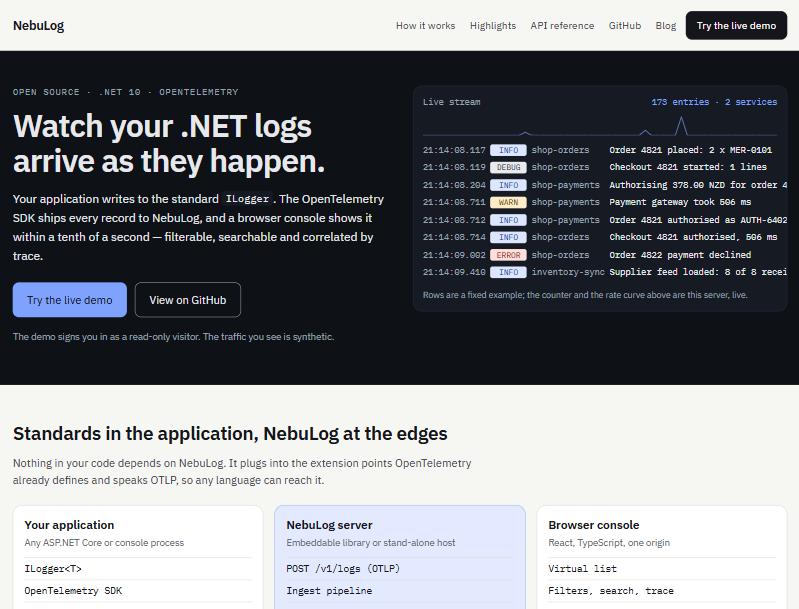Click the ILogger inline code in the hero text
799x609 pixels.
247,199
